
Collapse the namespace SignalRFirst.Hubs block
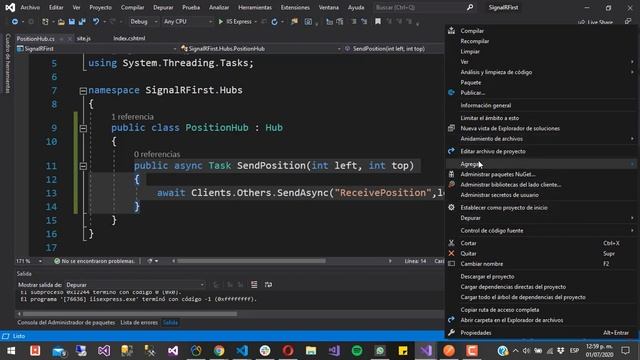83,91
